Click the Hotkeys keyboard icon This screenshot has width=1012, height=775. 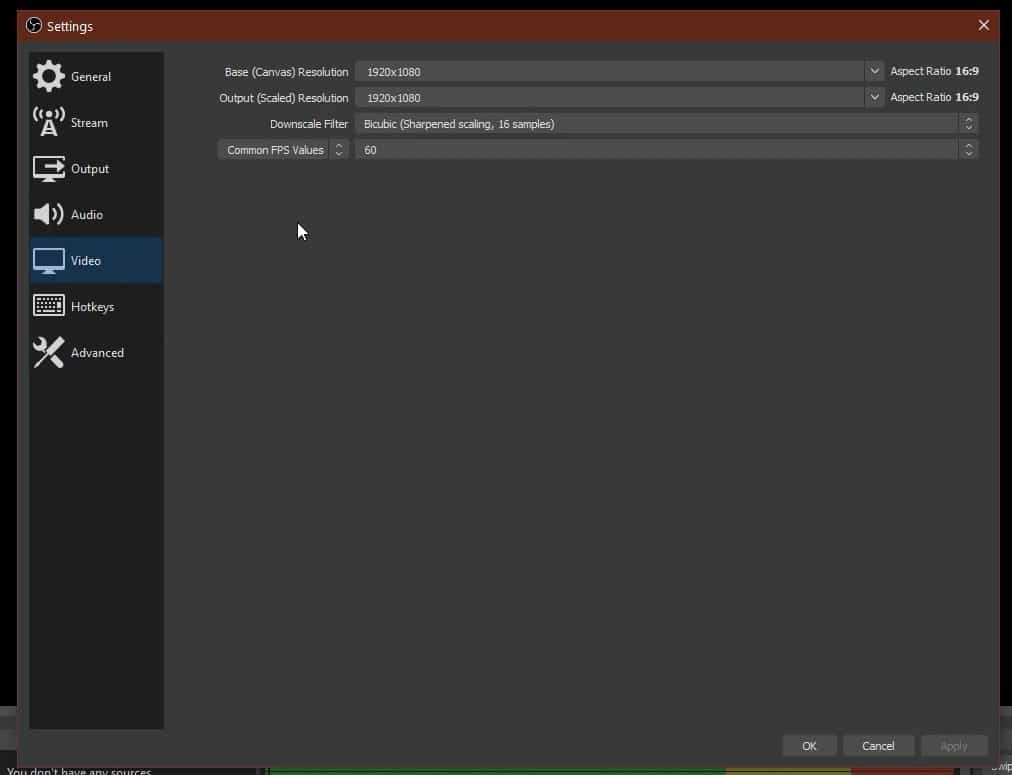[48, 305]
